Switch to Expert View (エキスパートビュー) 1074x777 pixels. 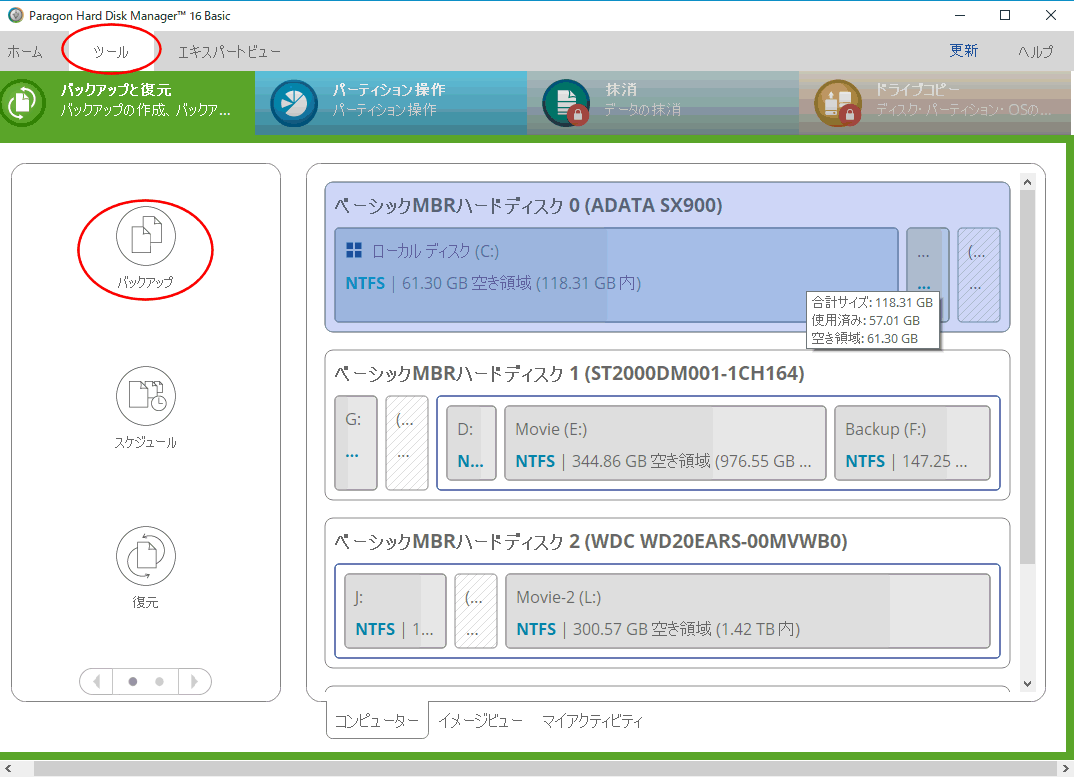pos(229,51)
